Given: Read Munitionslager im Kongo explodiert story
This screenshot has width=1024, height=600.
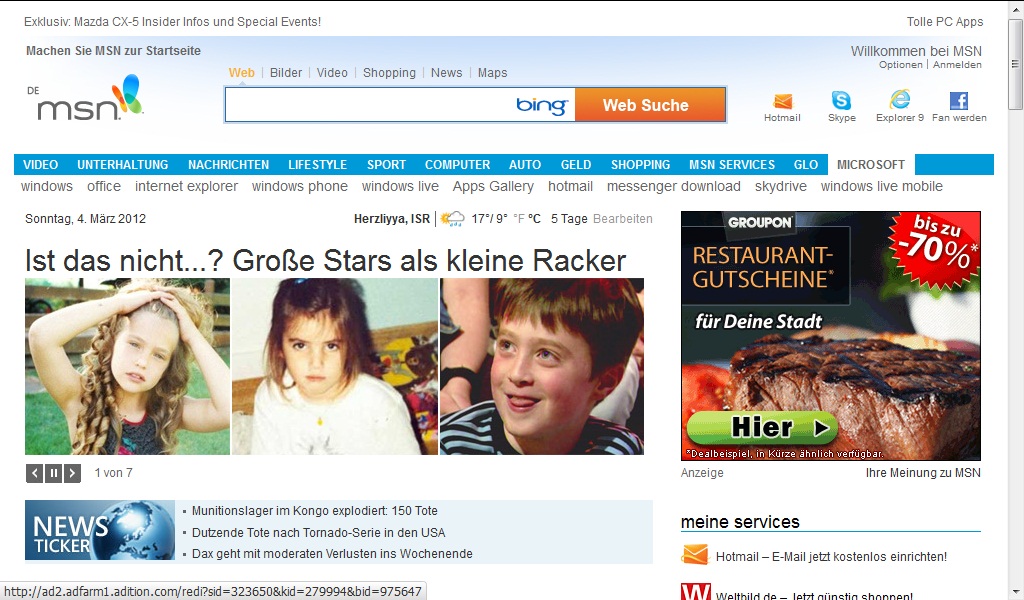Looking at the screenshot, I should (x=315, y=511).
